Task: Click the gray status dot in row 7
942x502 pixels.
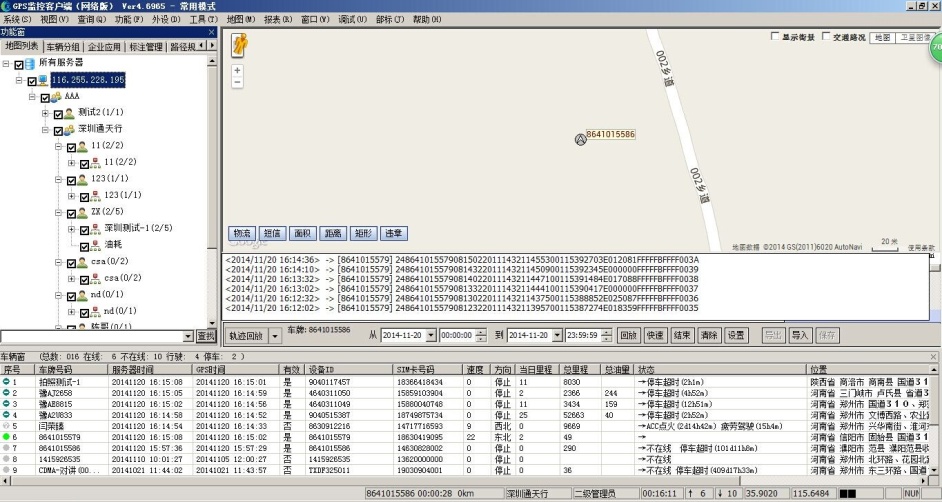Action: (x=7, y=448)
